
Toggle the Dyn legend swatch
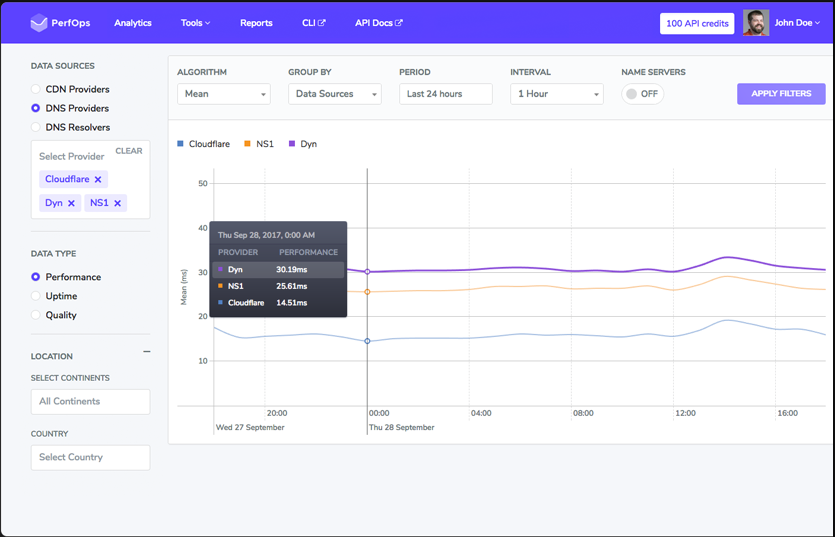(292, 144)
